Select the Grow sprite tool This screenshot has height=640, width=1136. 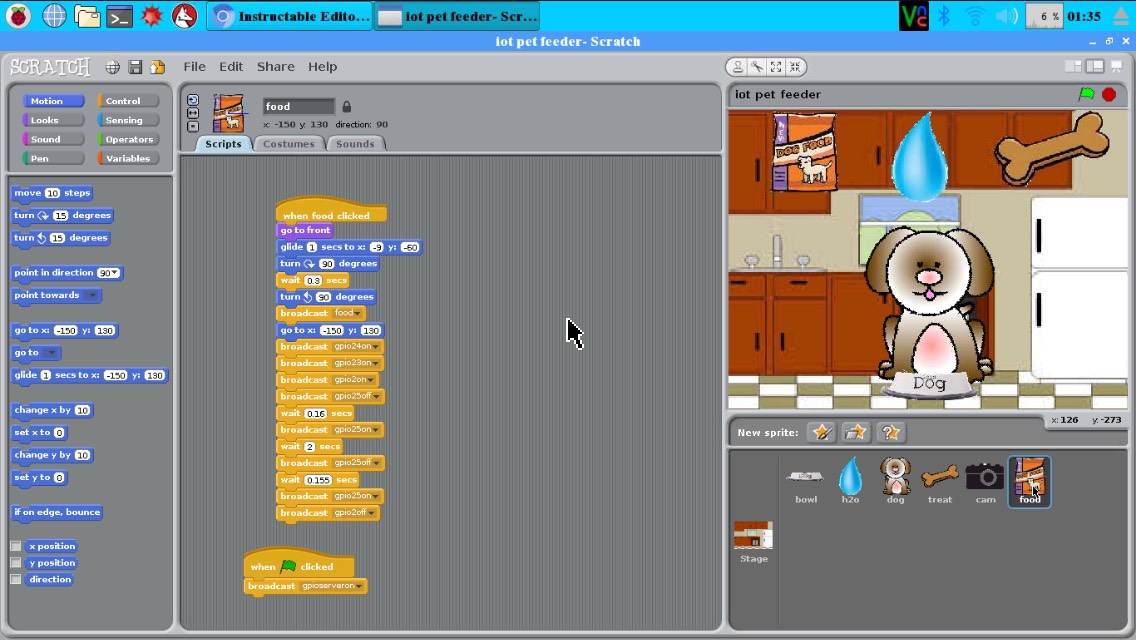776,67
